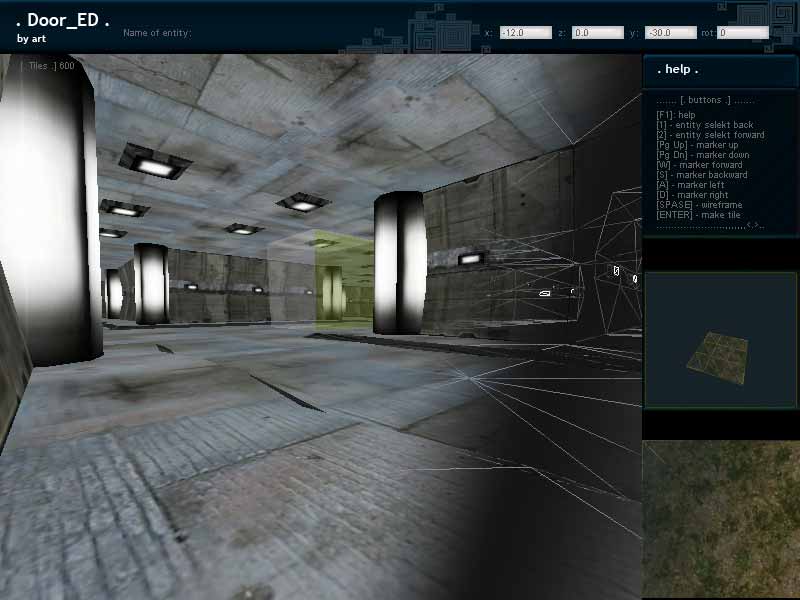Image resolution: width=800 pixels, height=600 pixels.
Task: Click the Door_ED title logo
Action: 62,21
